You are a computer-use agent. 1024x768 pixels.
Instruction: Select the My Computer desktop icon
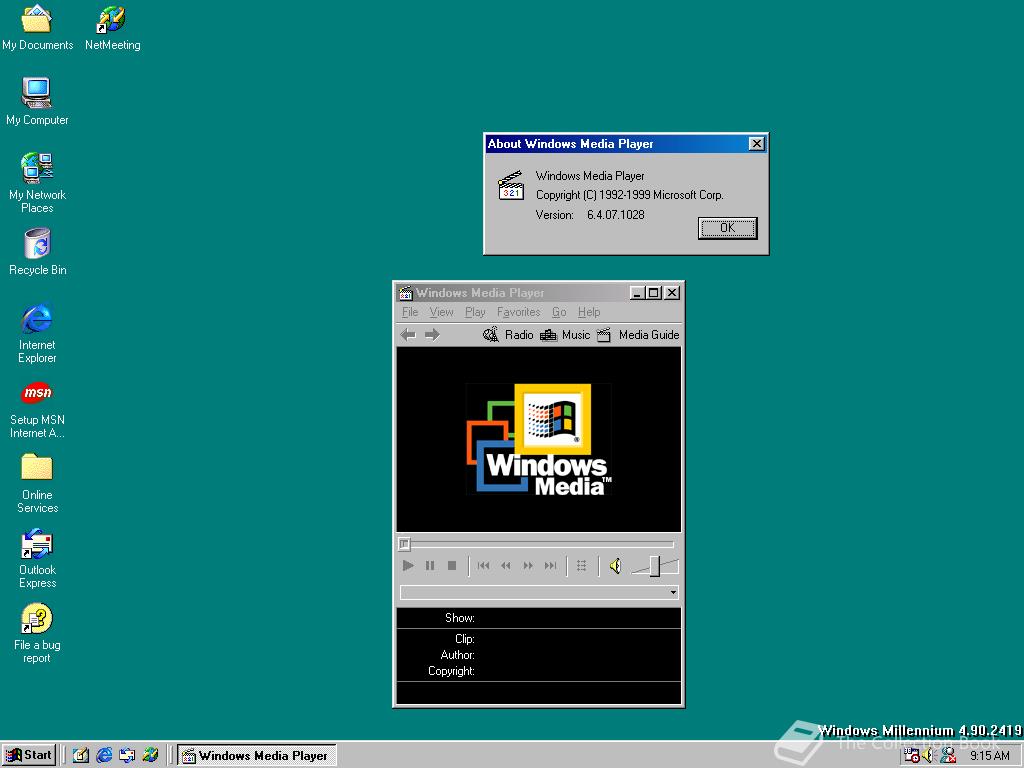(37, 101)
